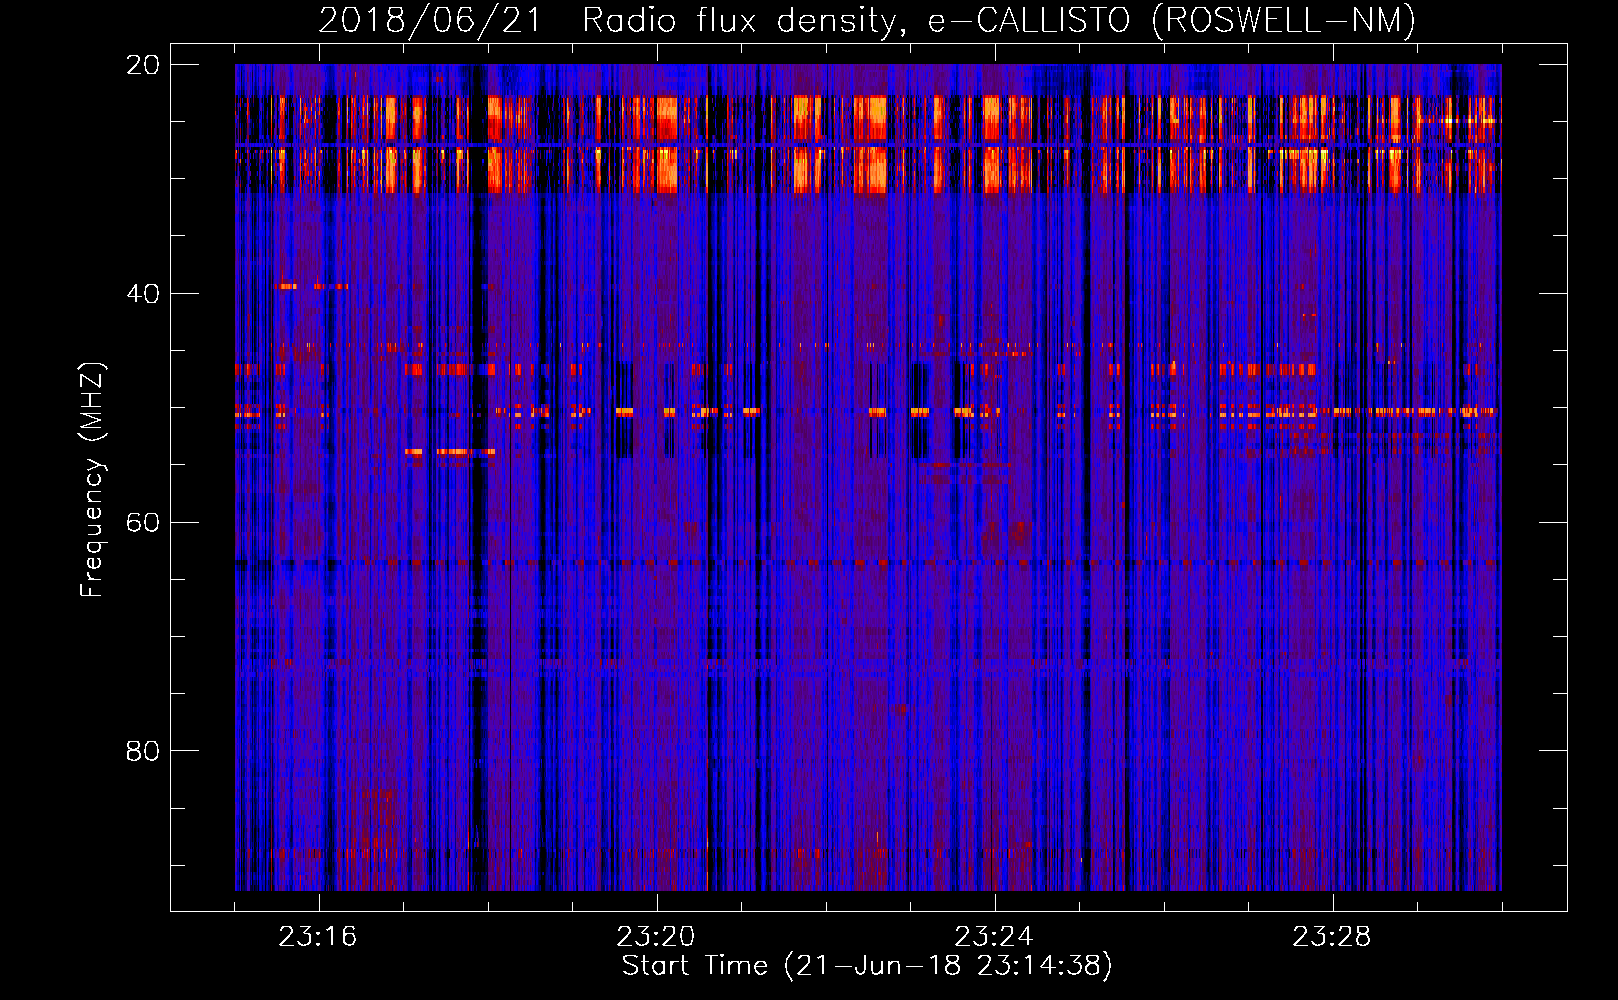The width and height of the screenshot is (1618, 1000).
Task: Click the frequency tick label '20'
Action: point(143,65)
